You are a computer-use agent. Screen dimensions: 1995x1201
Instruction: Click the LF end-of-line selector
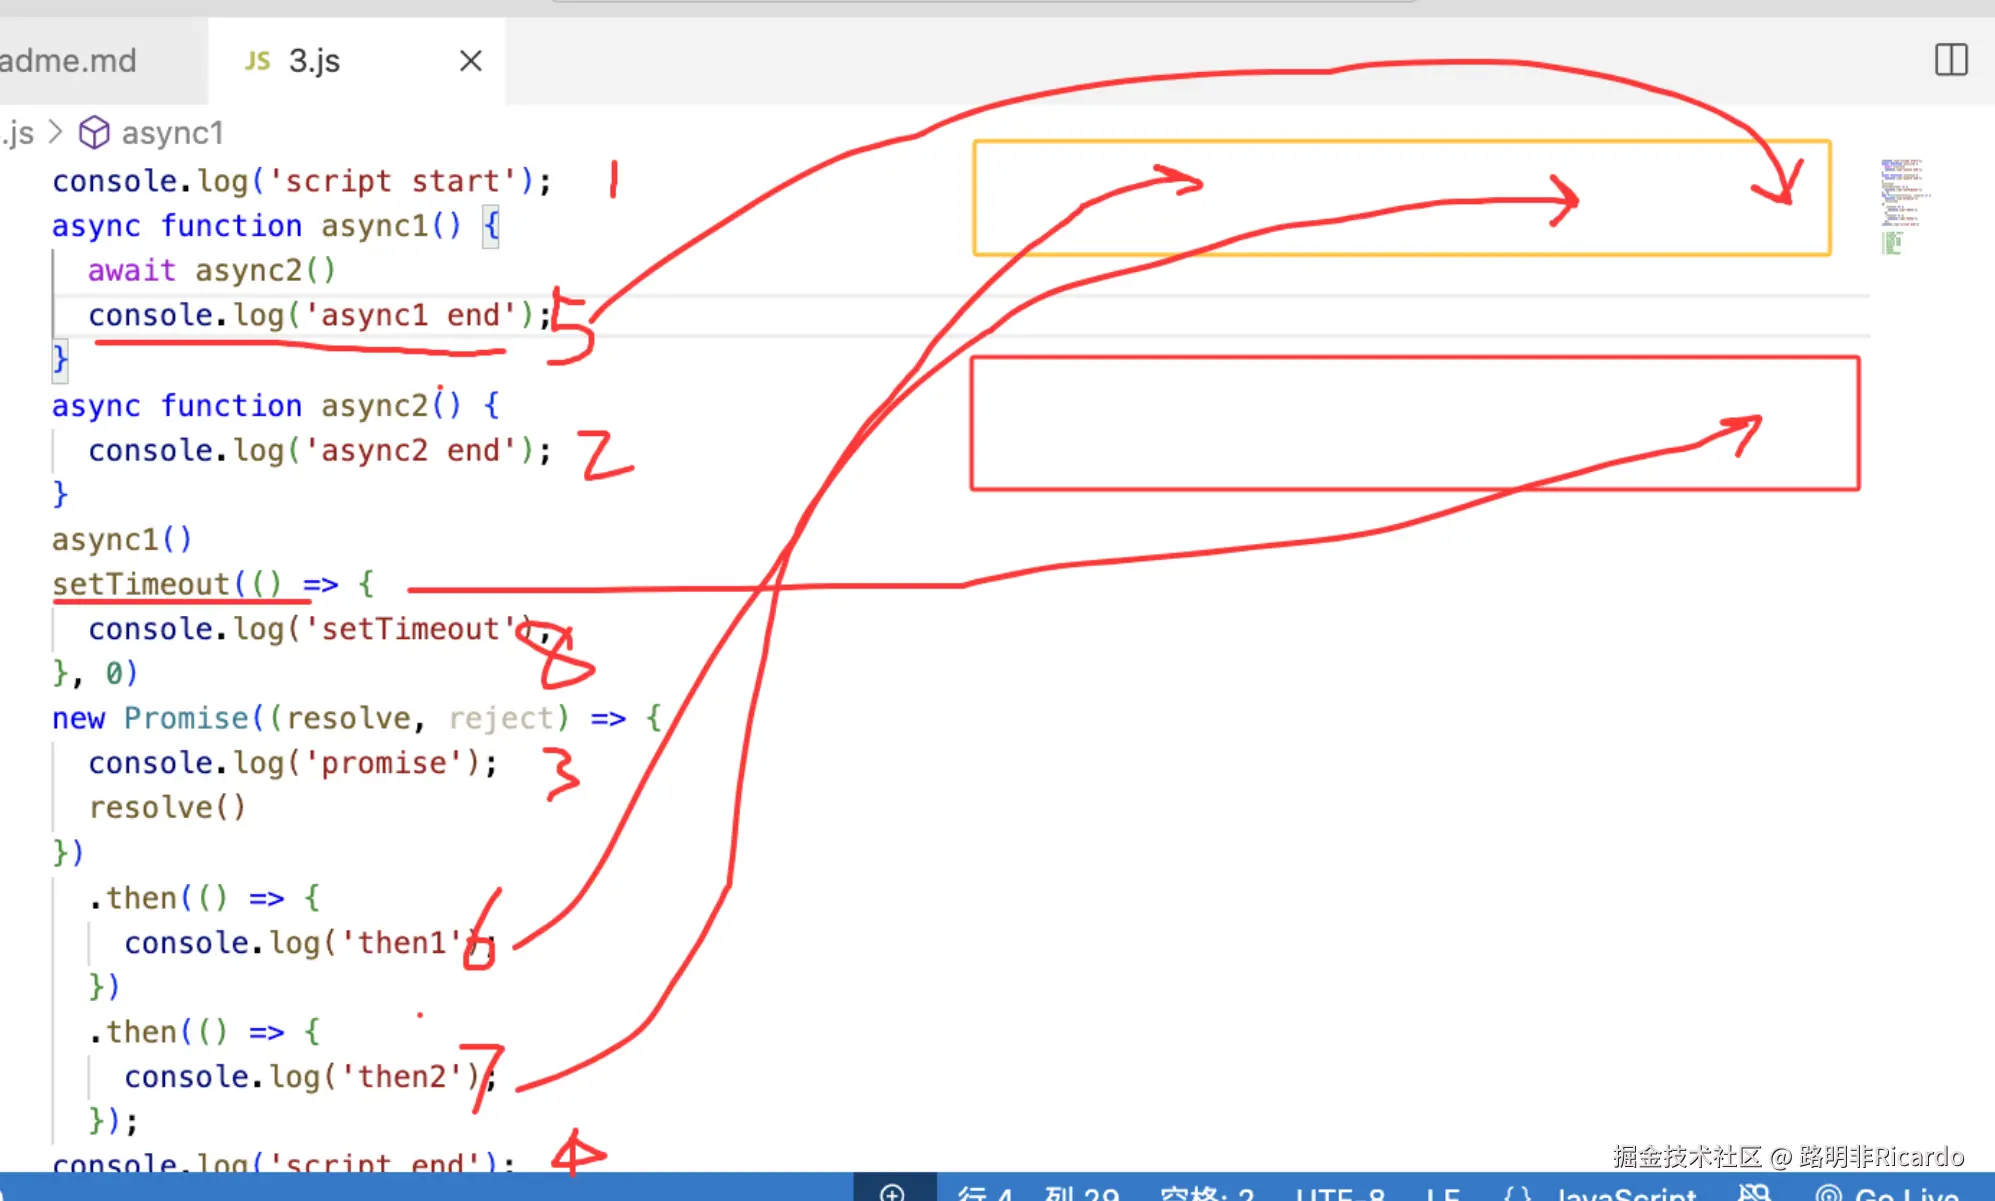(x=1442, y=1194)
